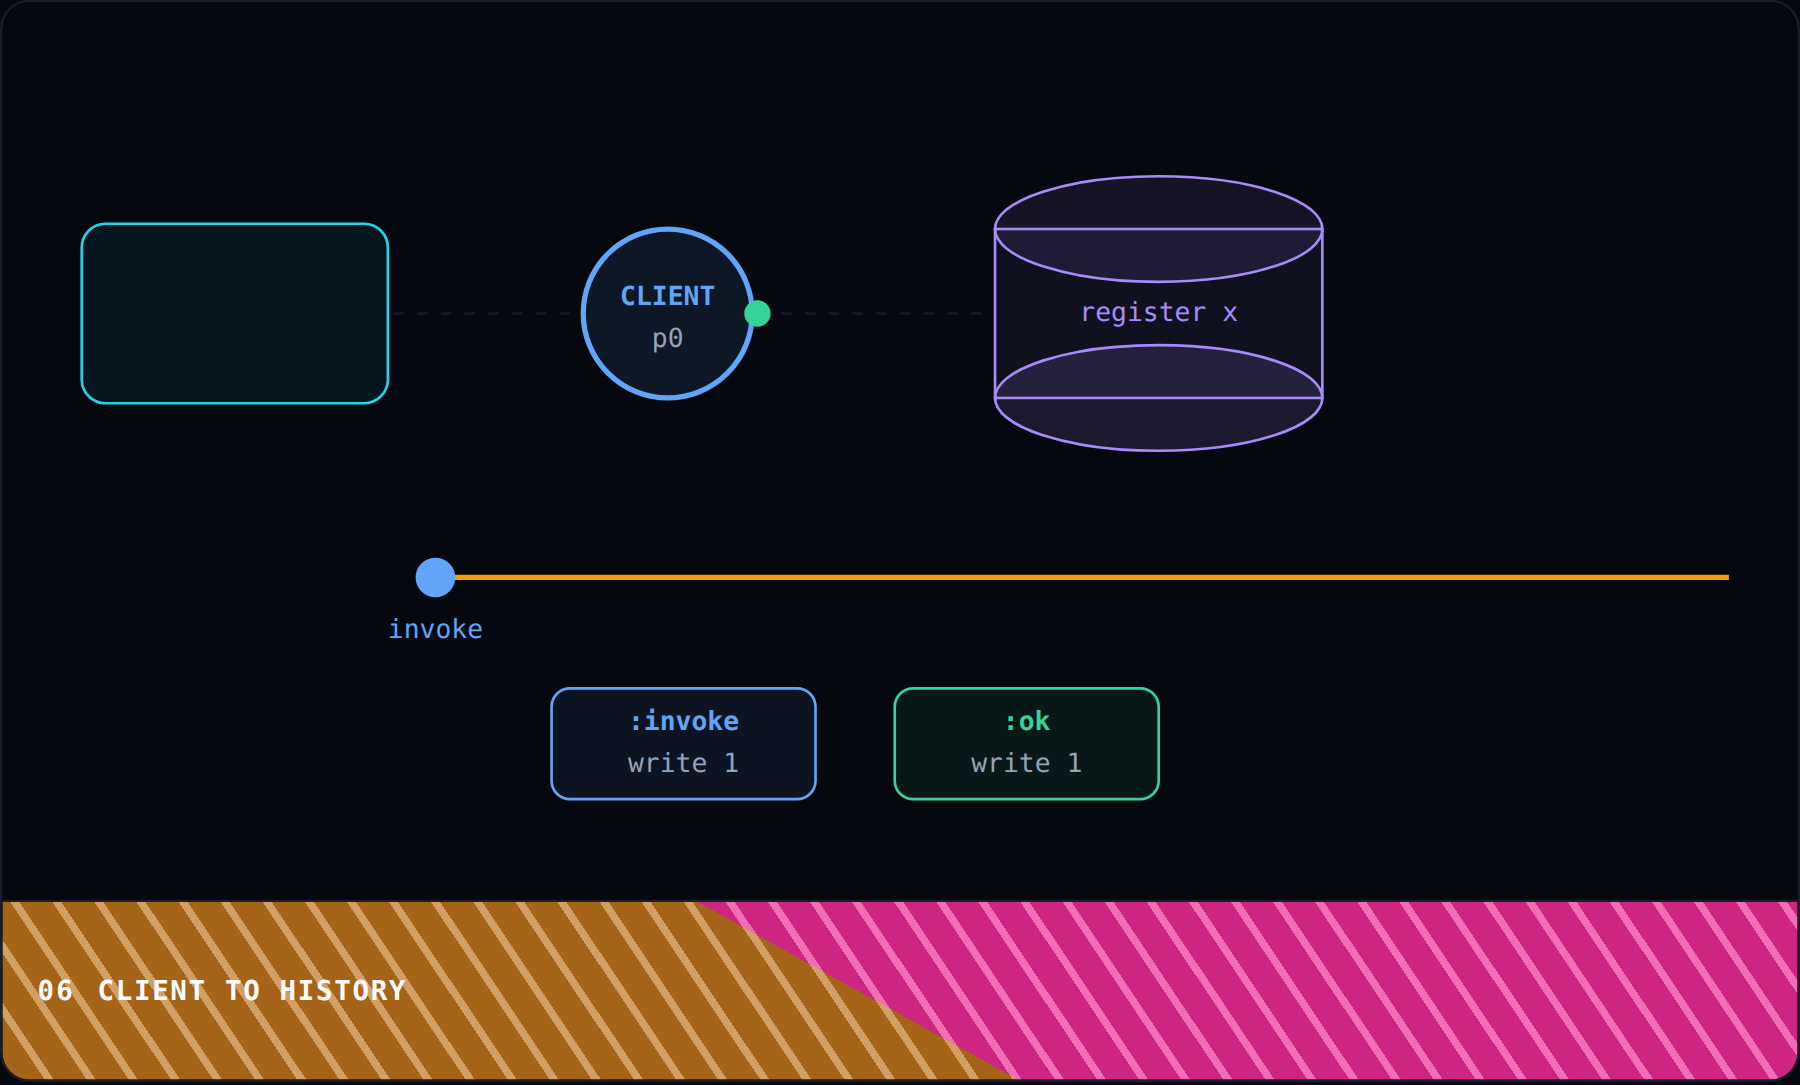The image size is (1800, 1085).
Task: Click the CLIENT p0 circle node
Action: [x=667, y=314]
